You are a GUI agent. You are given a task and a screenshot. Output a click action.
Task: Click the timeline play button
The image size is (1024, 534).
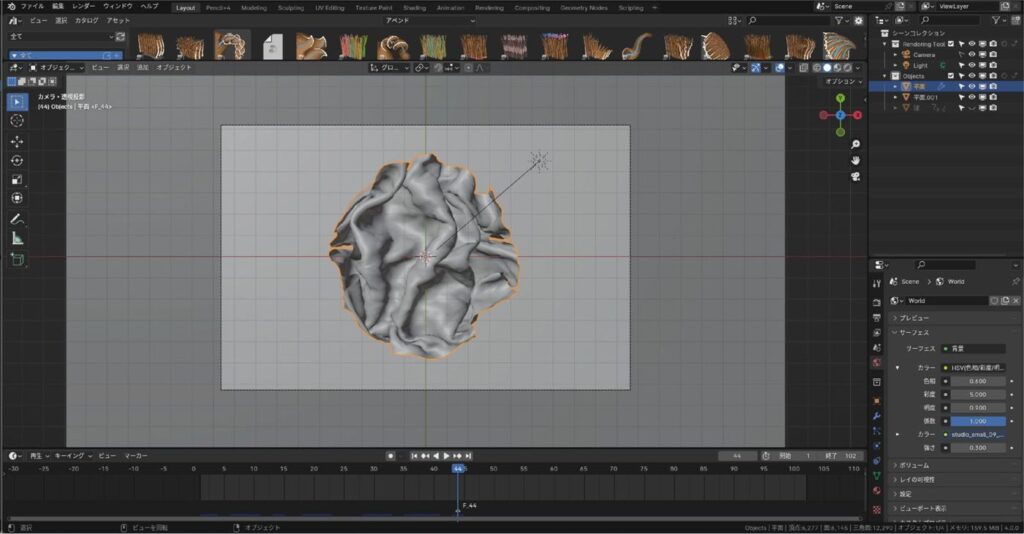(447, 456)
